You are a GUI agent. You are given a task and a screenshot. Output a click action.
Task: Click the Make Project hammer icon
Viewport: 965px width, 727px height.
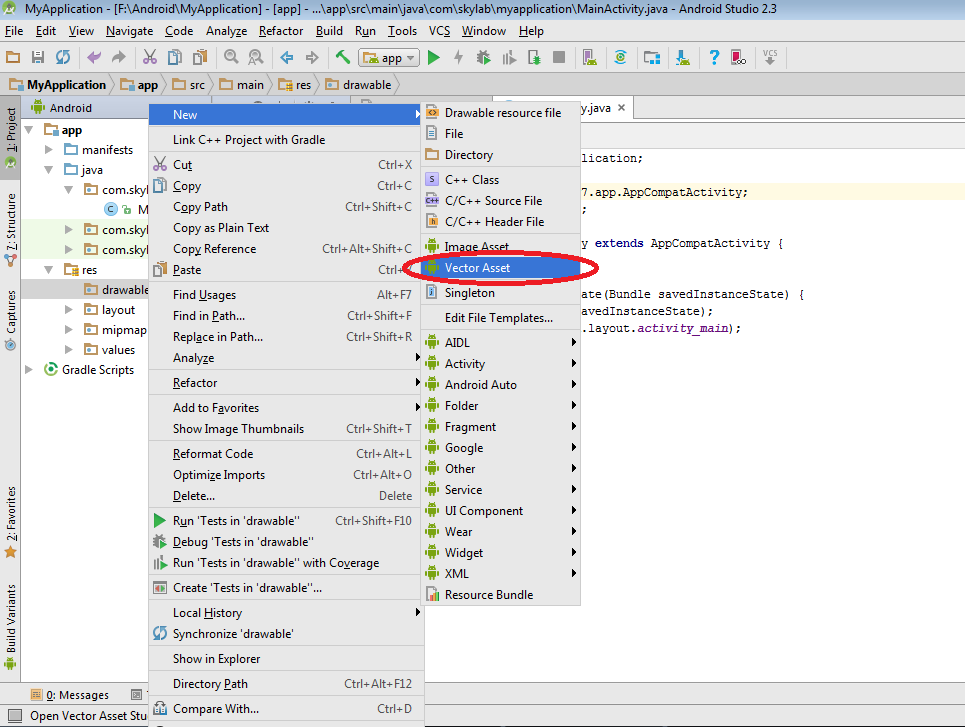[x=343, y=58]
